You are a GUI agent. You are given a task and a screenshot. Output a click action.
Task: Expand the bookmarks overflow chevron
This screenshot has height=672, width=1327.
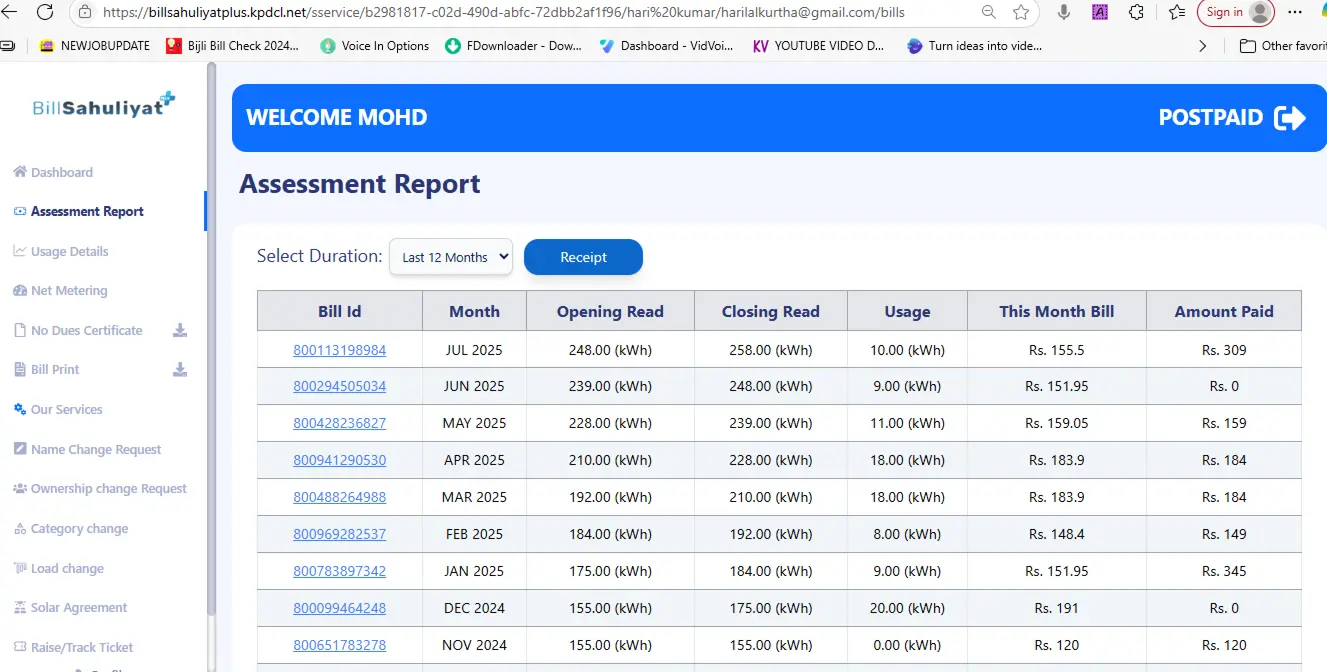click(1202, 46)
